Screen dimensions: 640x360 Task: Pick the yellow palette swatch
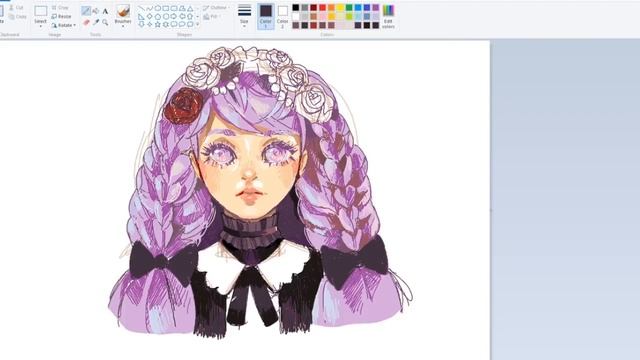[x=340, y=7]
